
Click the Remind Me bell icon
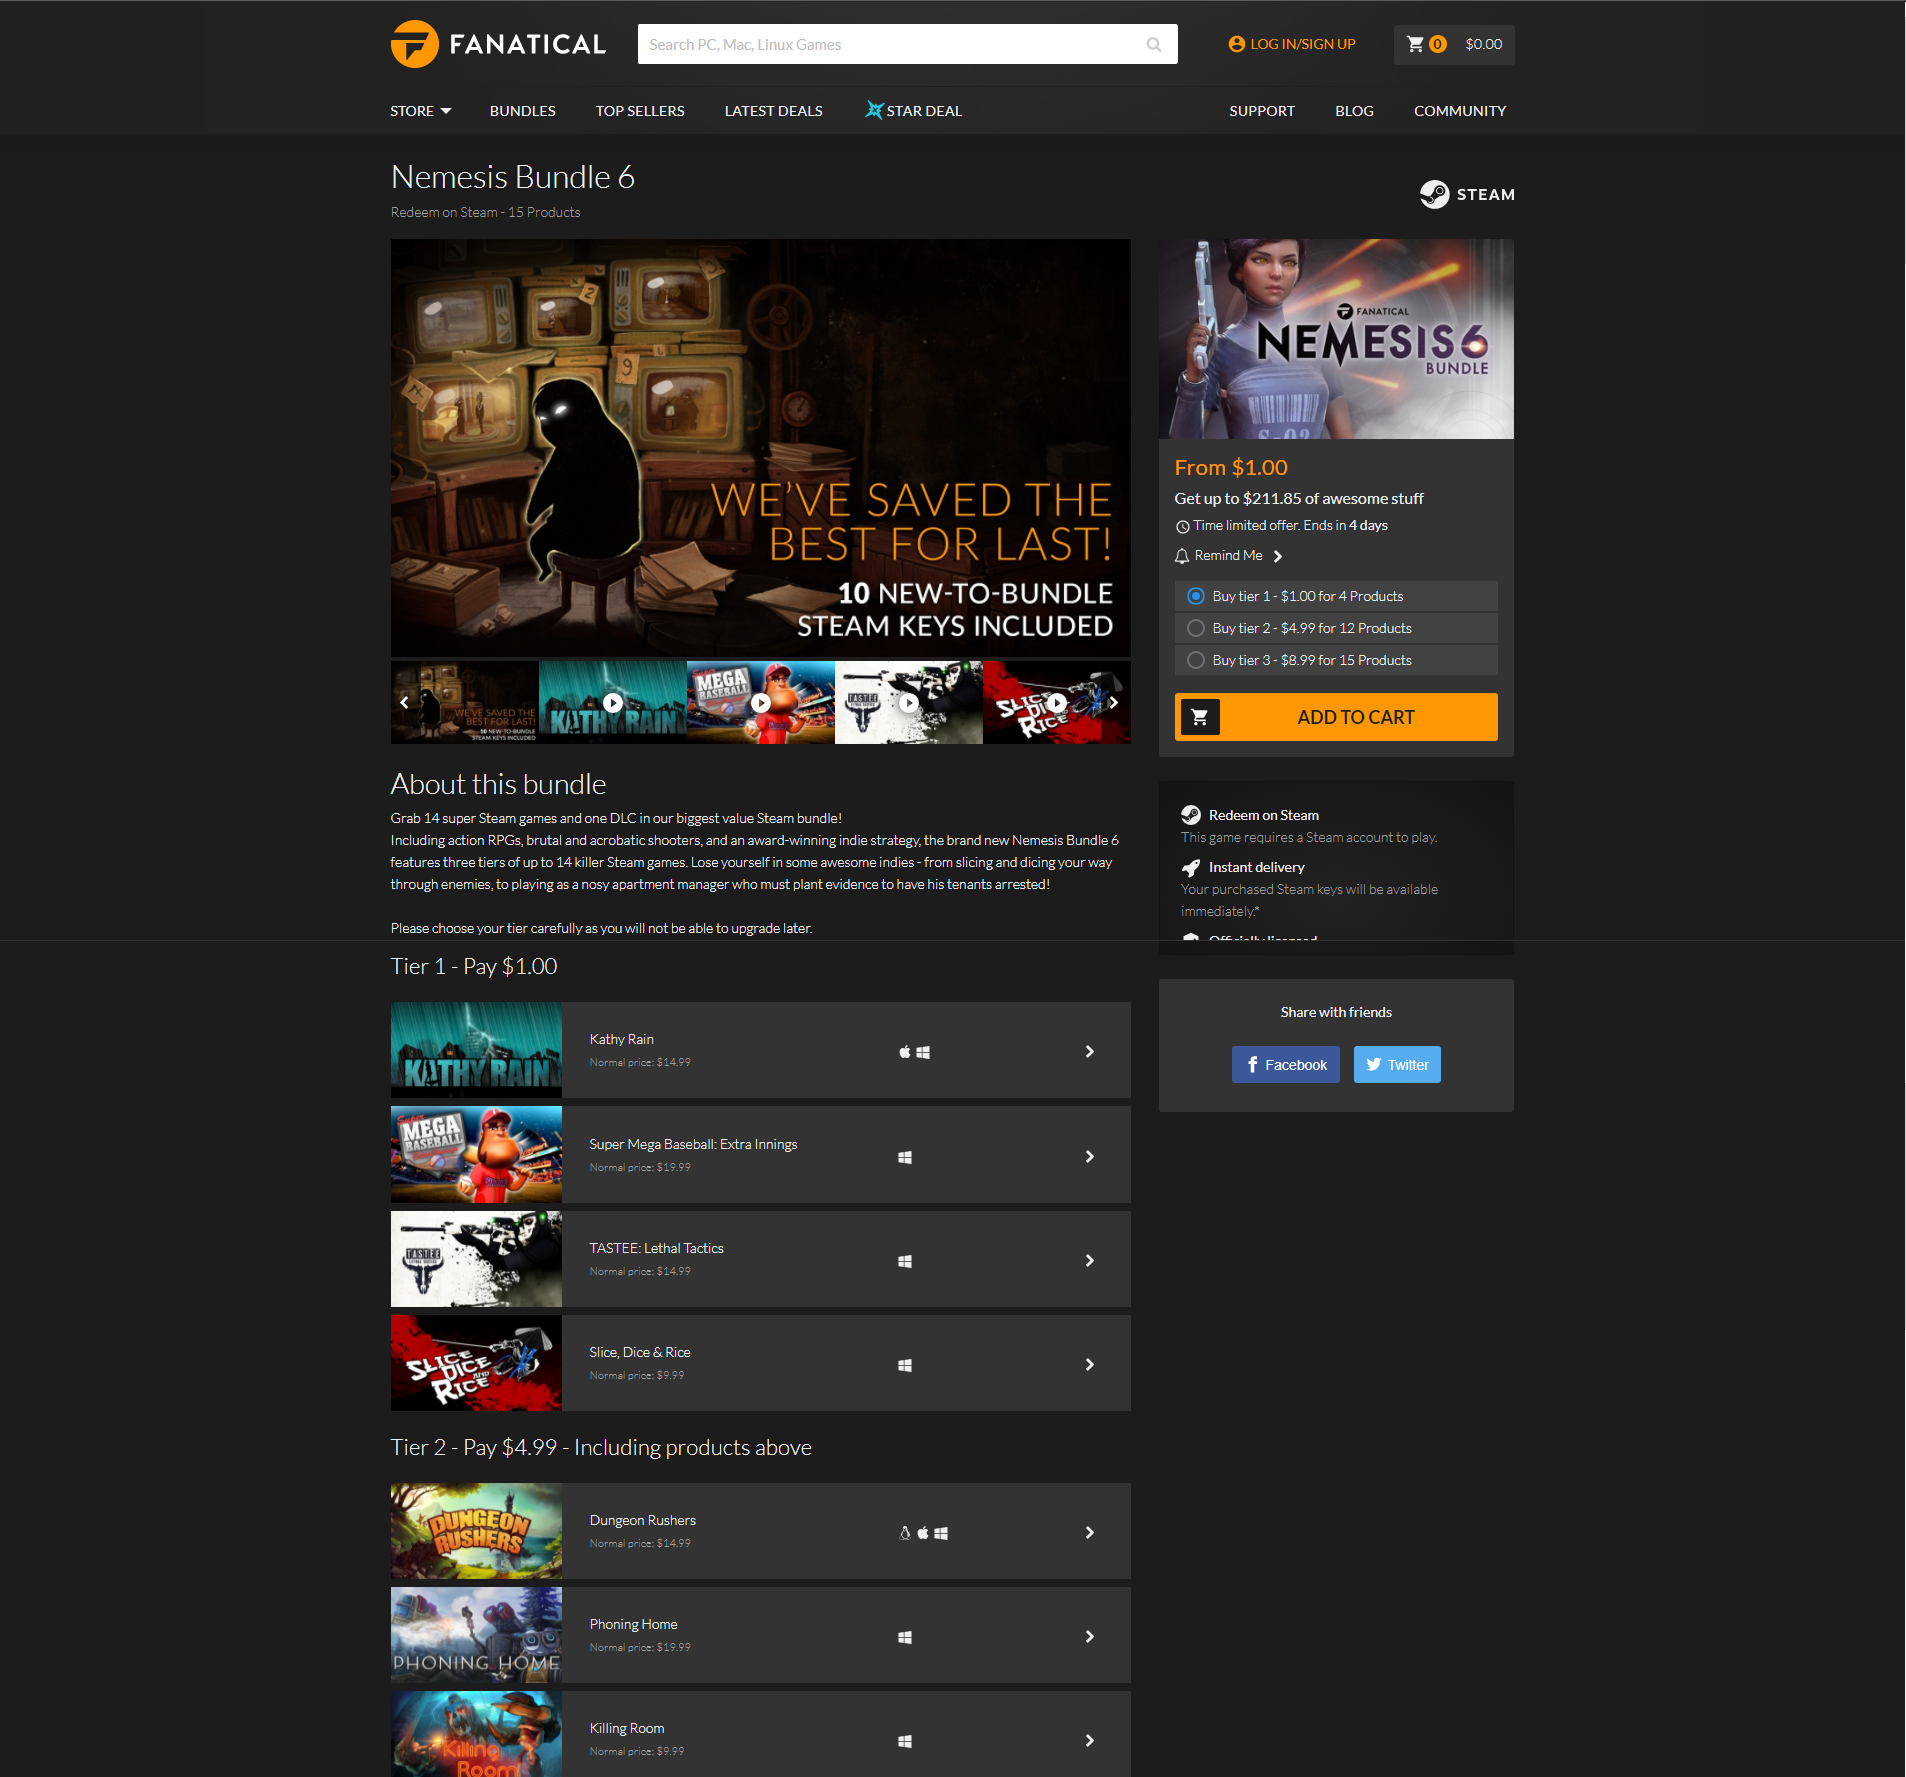point(1182,556)
